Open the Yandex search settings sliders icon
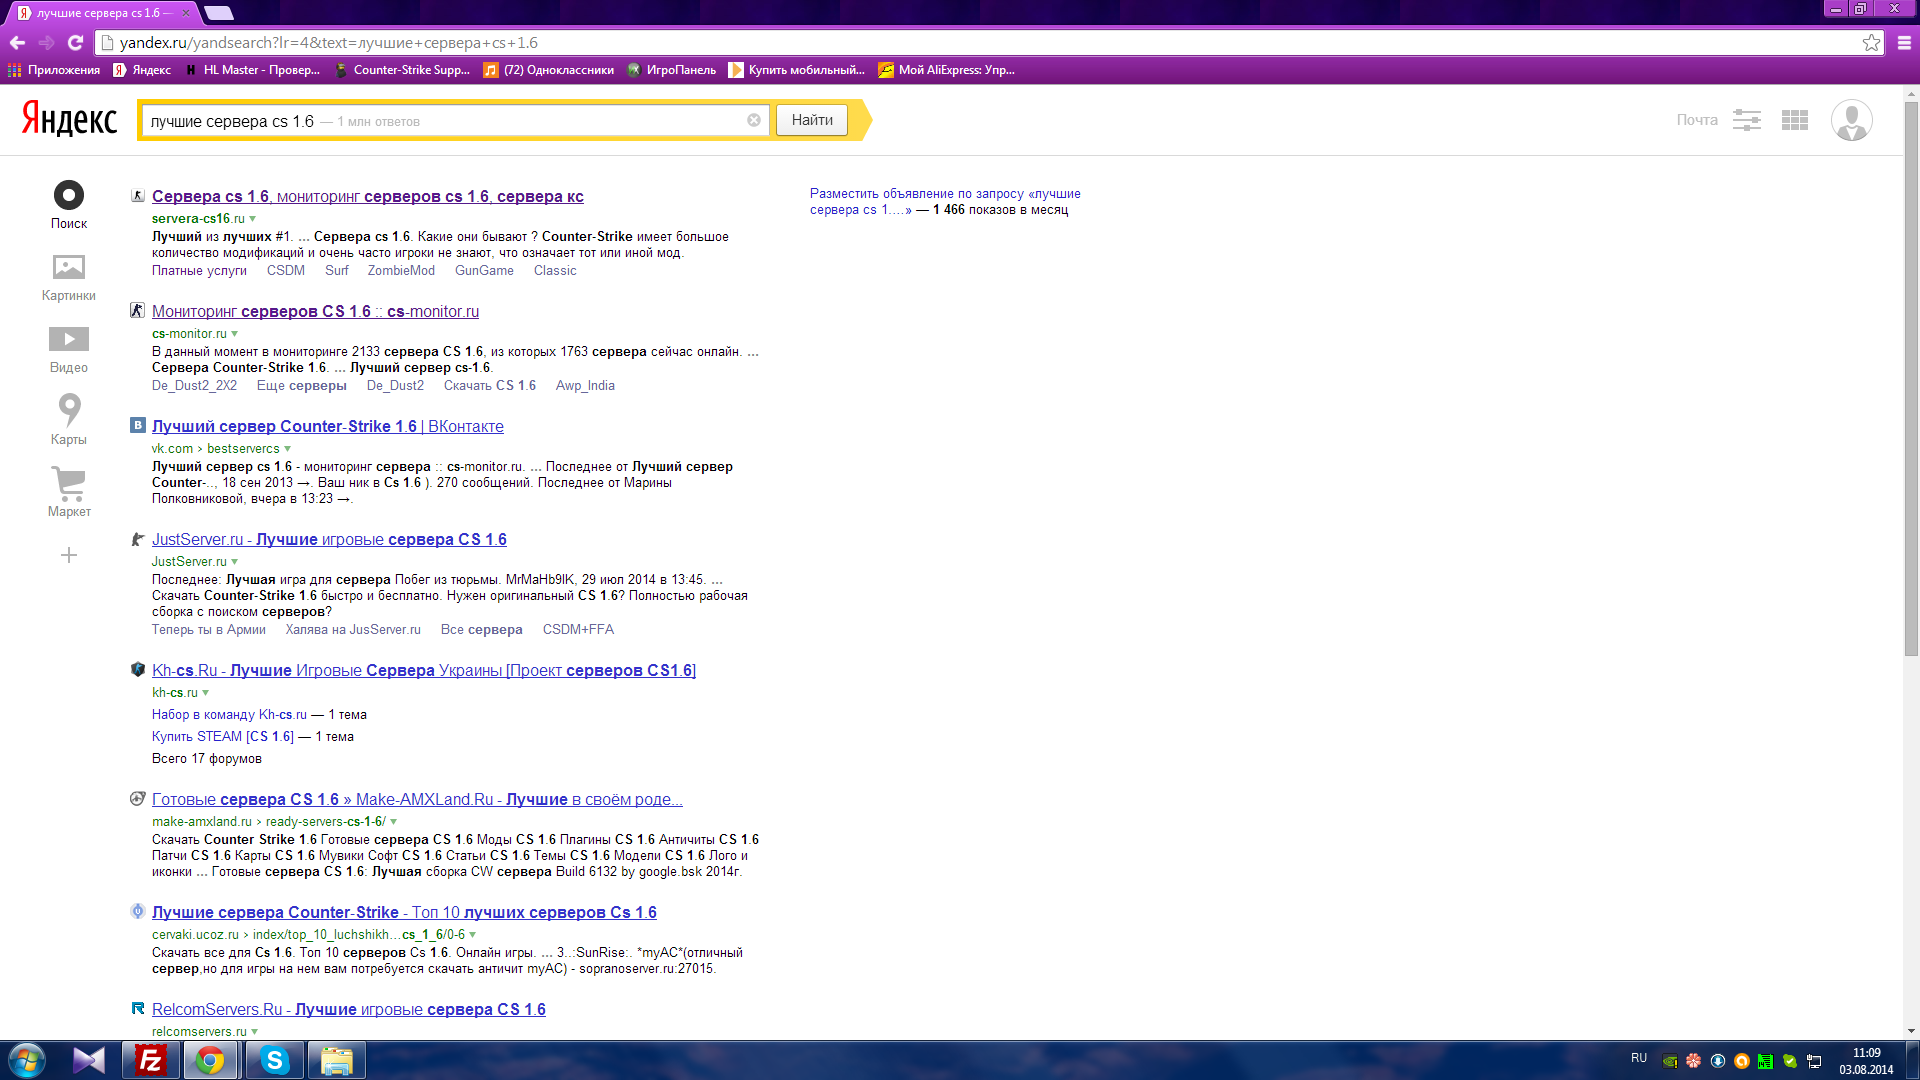Viewport: 1920px width, 1080px height. pyautogui.click(x=1747, y=120)
